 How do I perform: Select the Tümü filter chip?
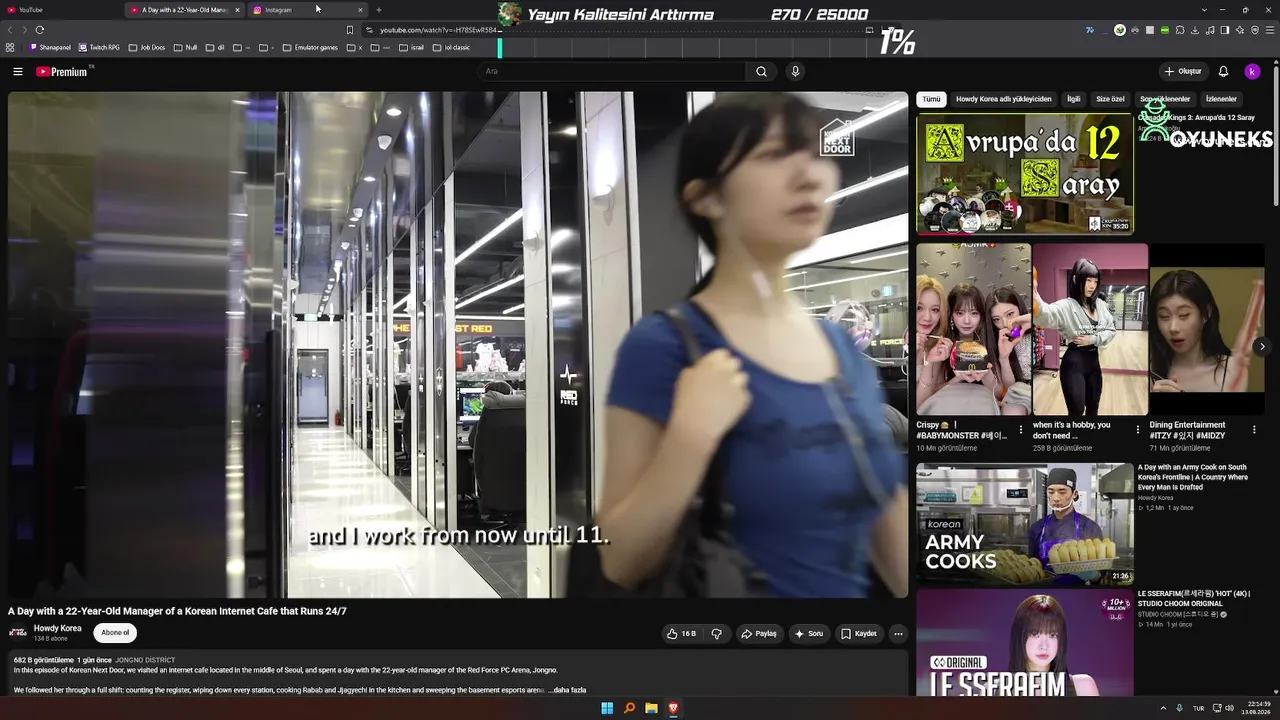point(931,99)
